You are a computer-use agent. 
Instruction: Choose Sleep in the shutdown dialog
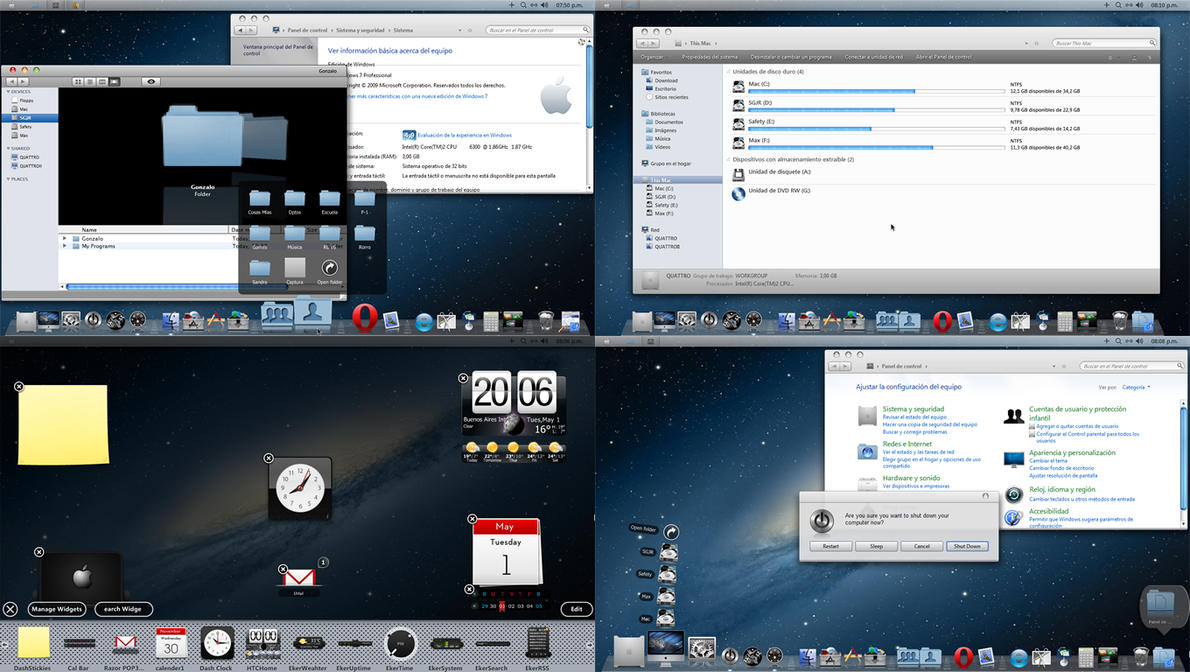pyautogui.click(x=876, y=546)
